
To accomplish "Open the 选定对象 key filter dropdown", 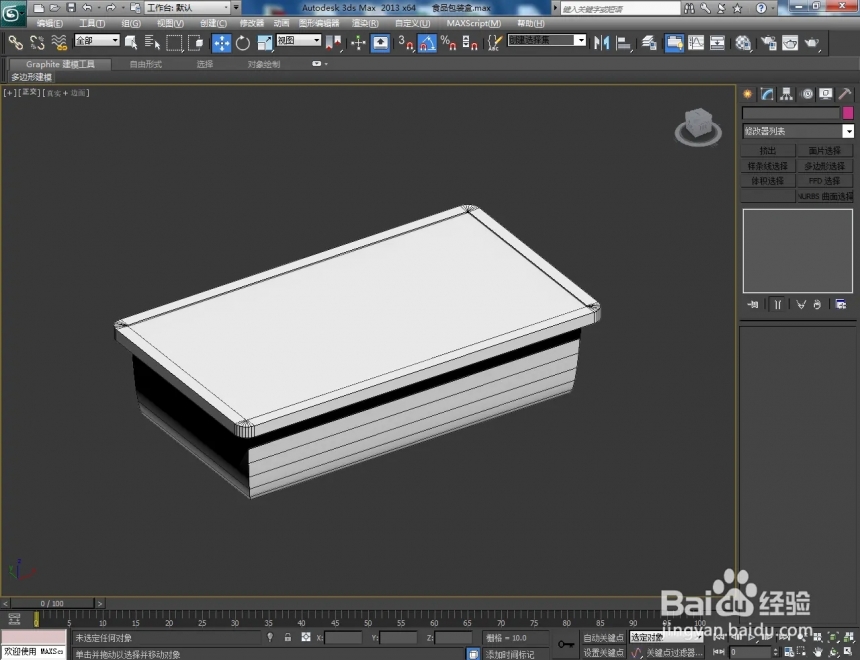I will click(x=665, y=638).
